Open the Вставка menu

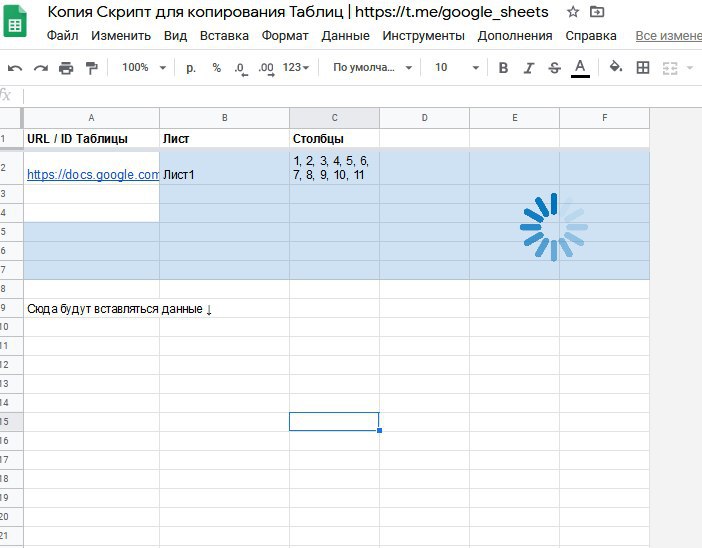tap(224, 36)
